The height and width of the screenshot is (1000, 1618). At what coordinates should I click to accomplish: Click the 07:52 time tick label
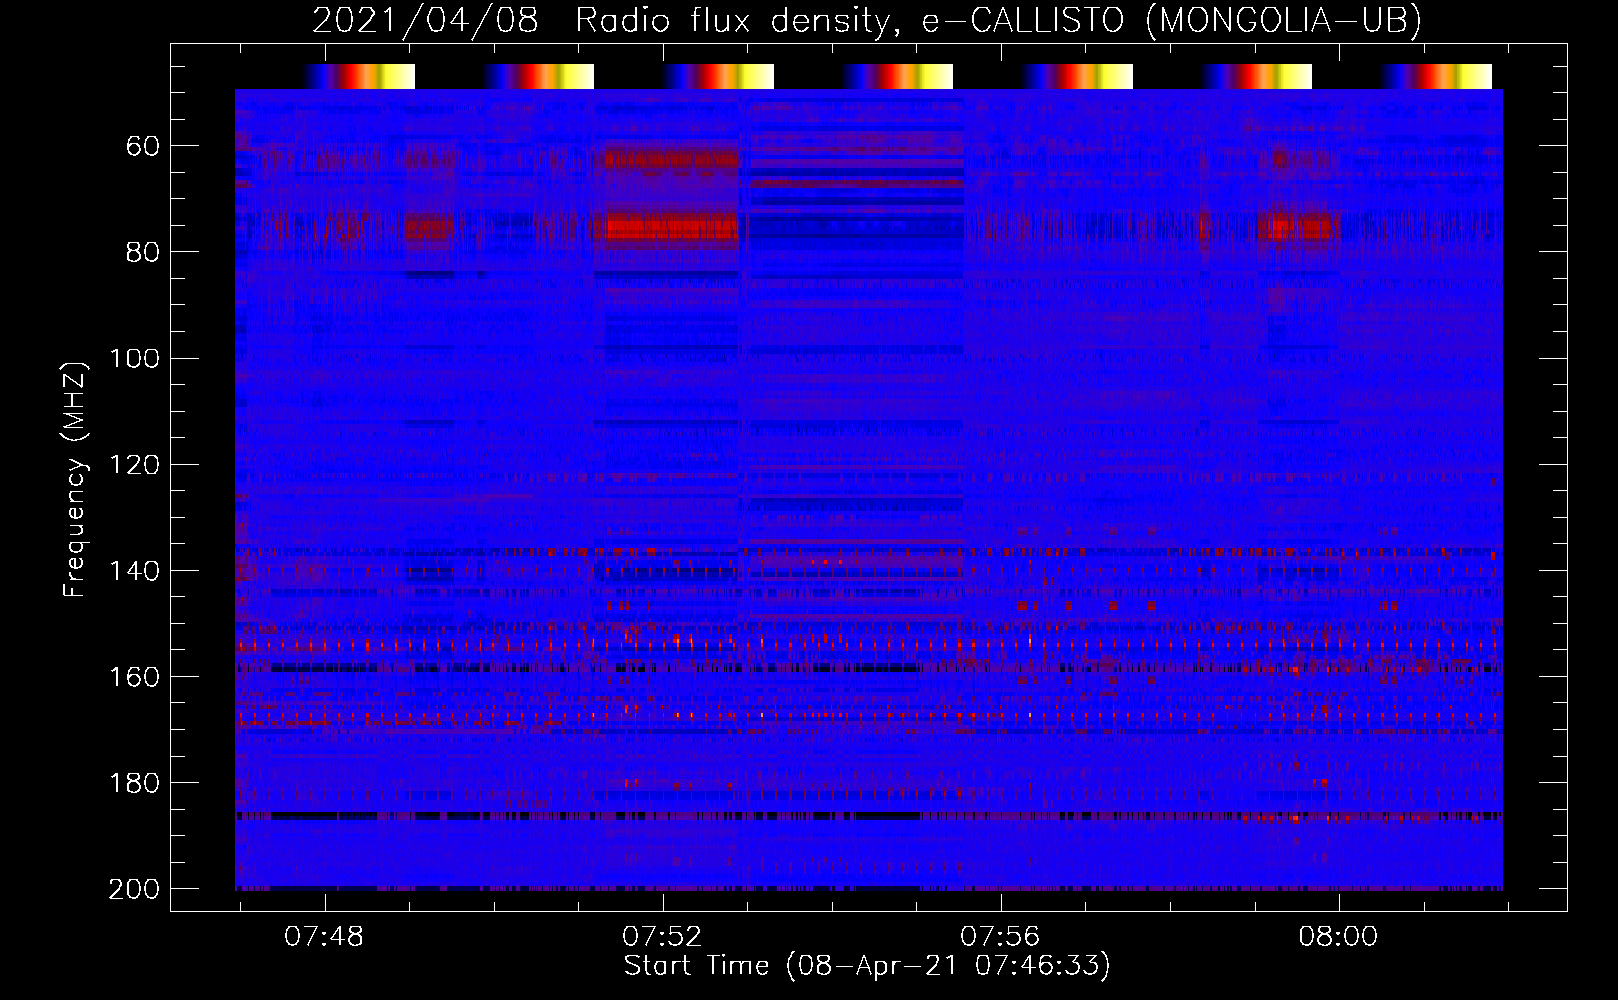pos(662,936)
